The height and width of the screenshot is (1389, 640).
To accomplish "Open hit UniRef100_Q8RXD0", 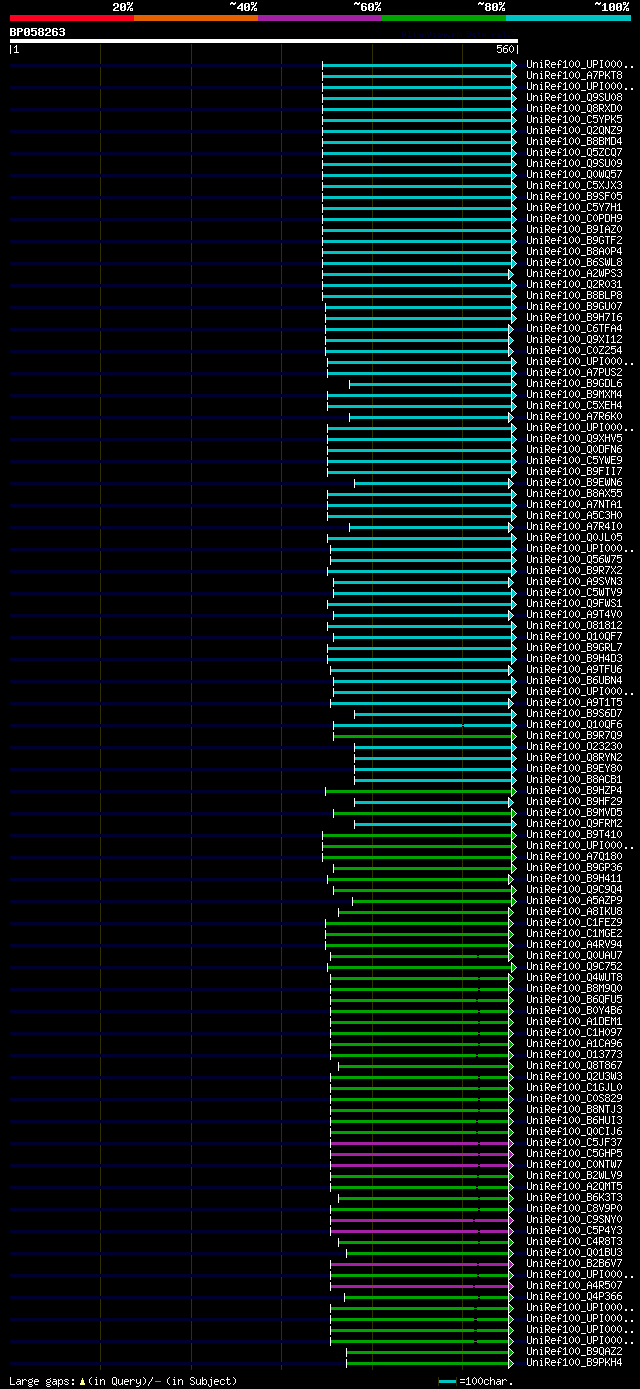I will [x=574, y=108].
